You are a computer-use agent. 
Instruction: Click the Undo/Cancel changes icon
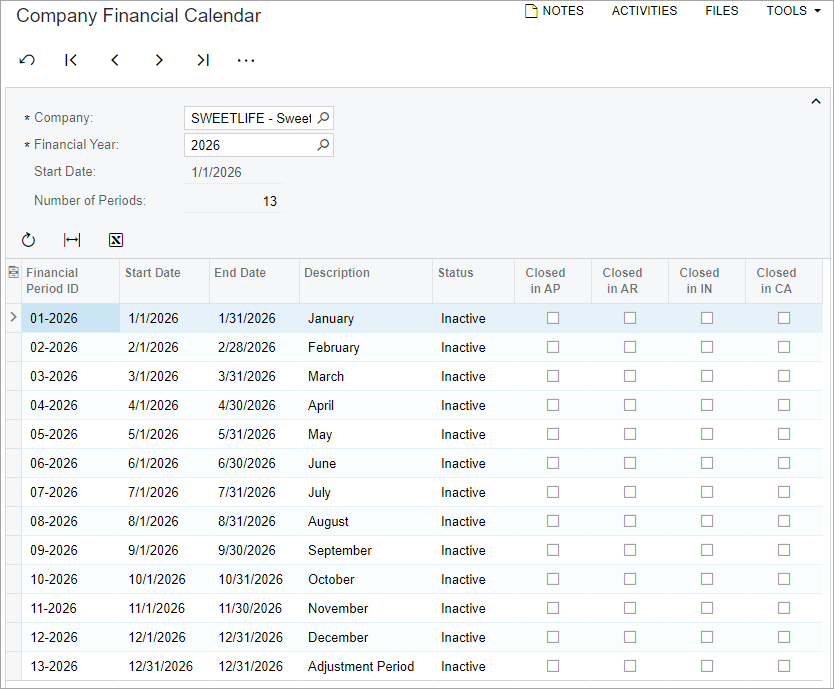(x=27, y=60)
